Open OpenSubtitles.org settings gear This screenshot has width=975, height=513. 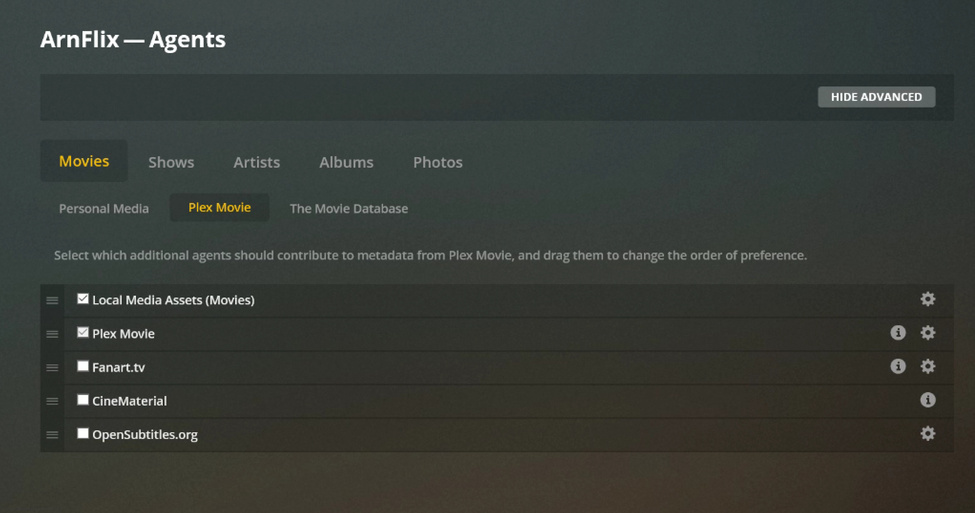point(927,433)
